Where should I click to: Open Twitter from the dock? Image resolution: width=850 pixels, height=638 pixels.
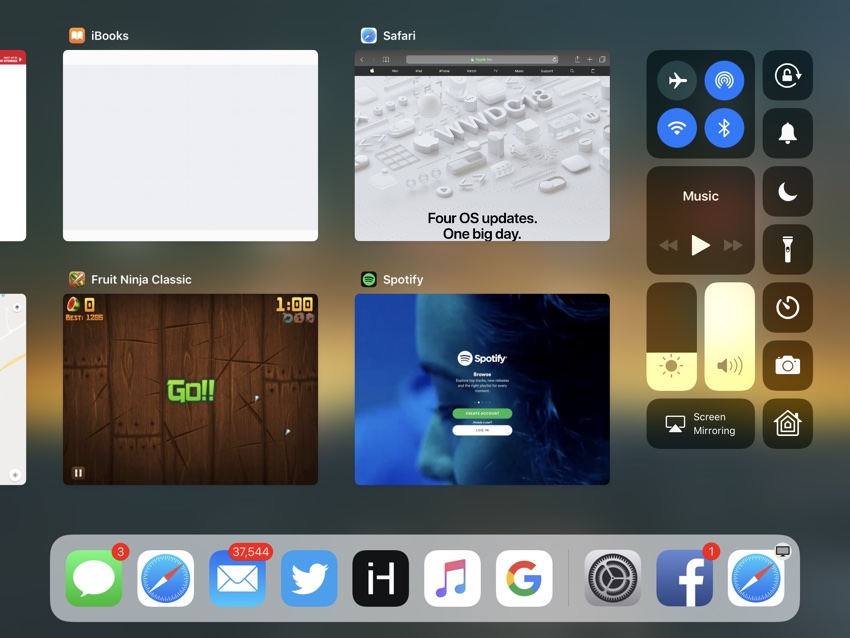tap(309, 578)
